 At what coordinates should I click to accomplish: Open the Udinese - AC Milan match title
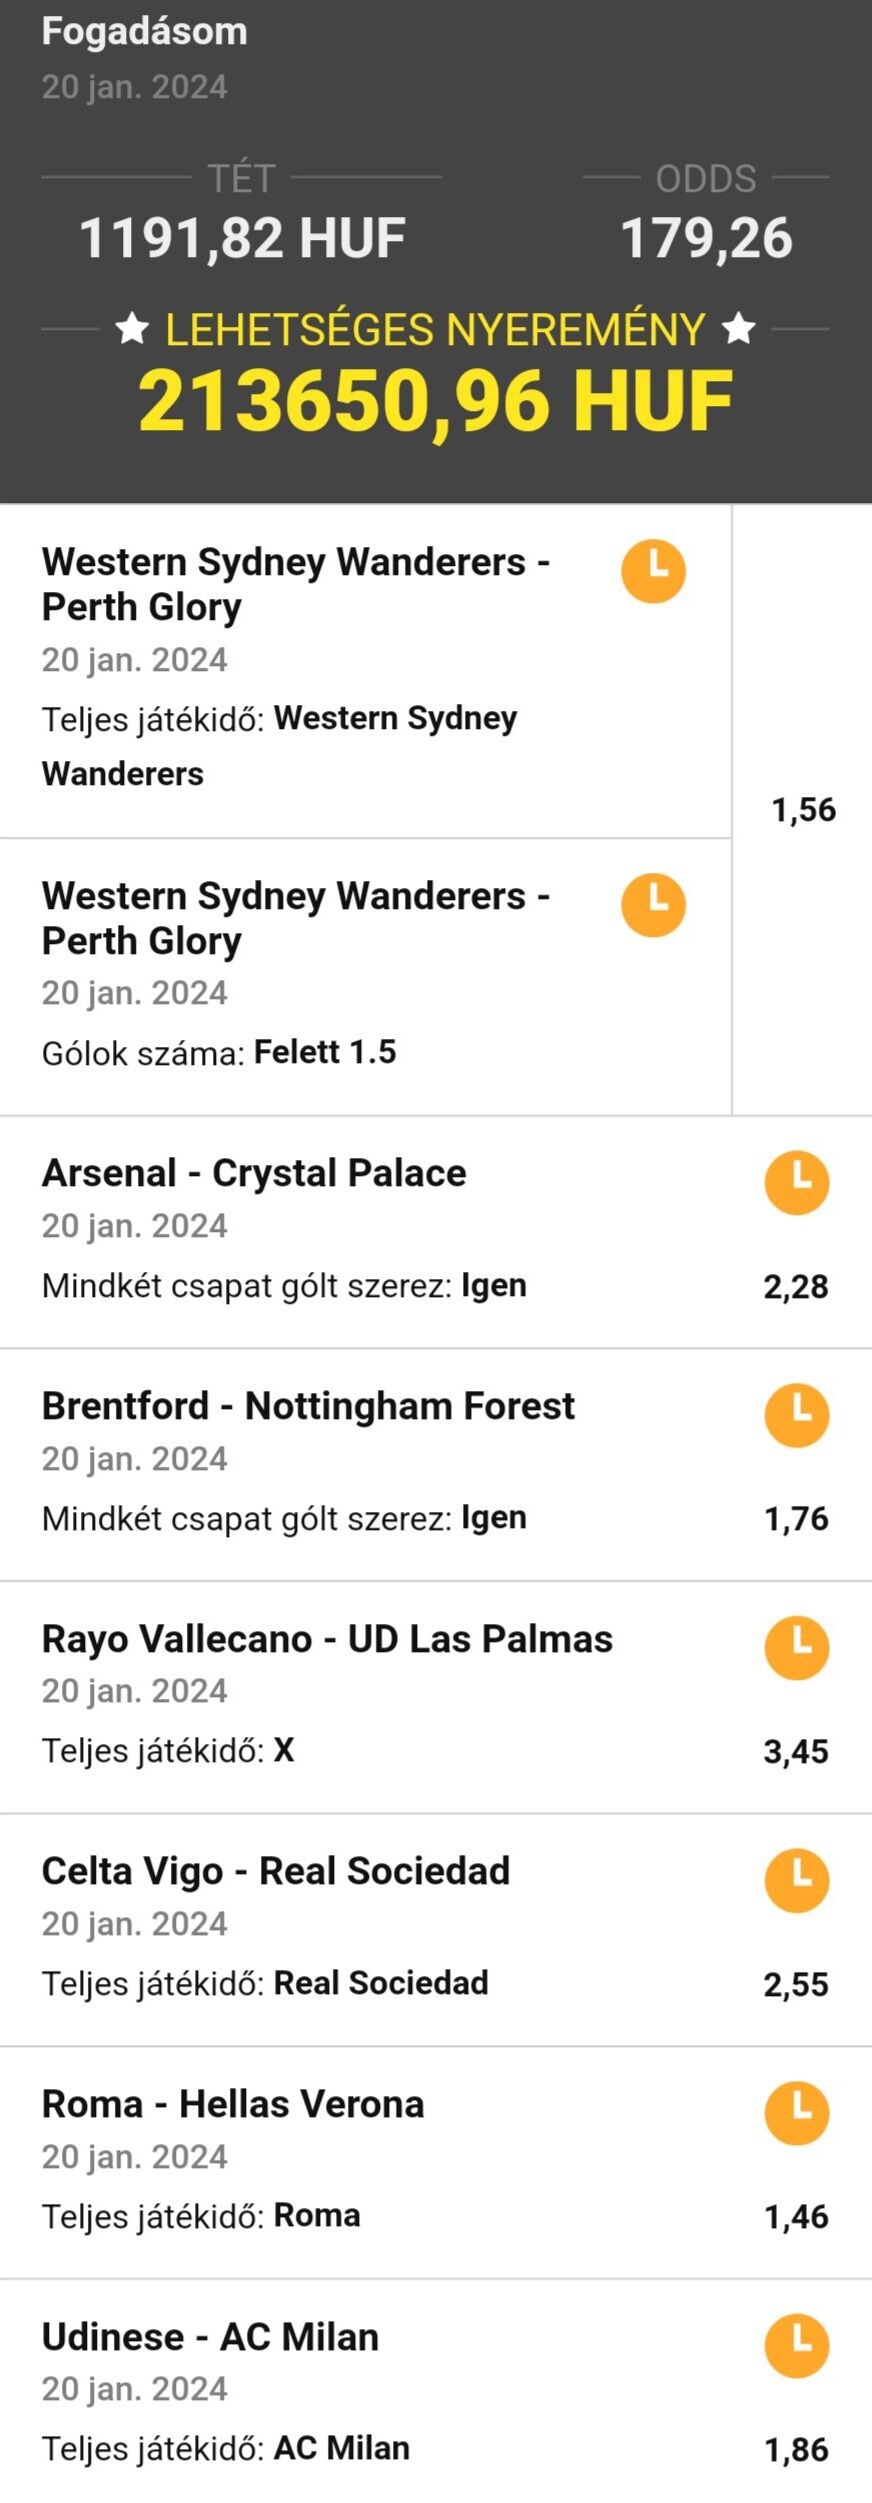pos(210,2337)
